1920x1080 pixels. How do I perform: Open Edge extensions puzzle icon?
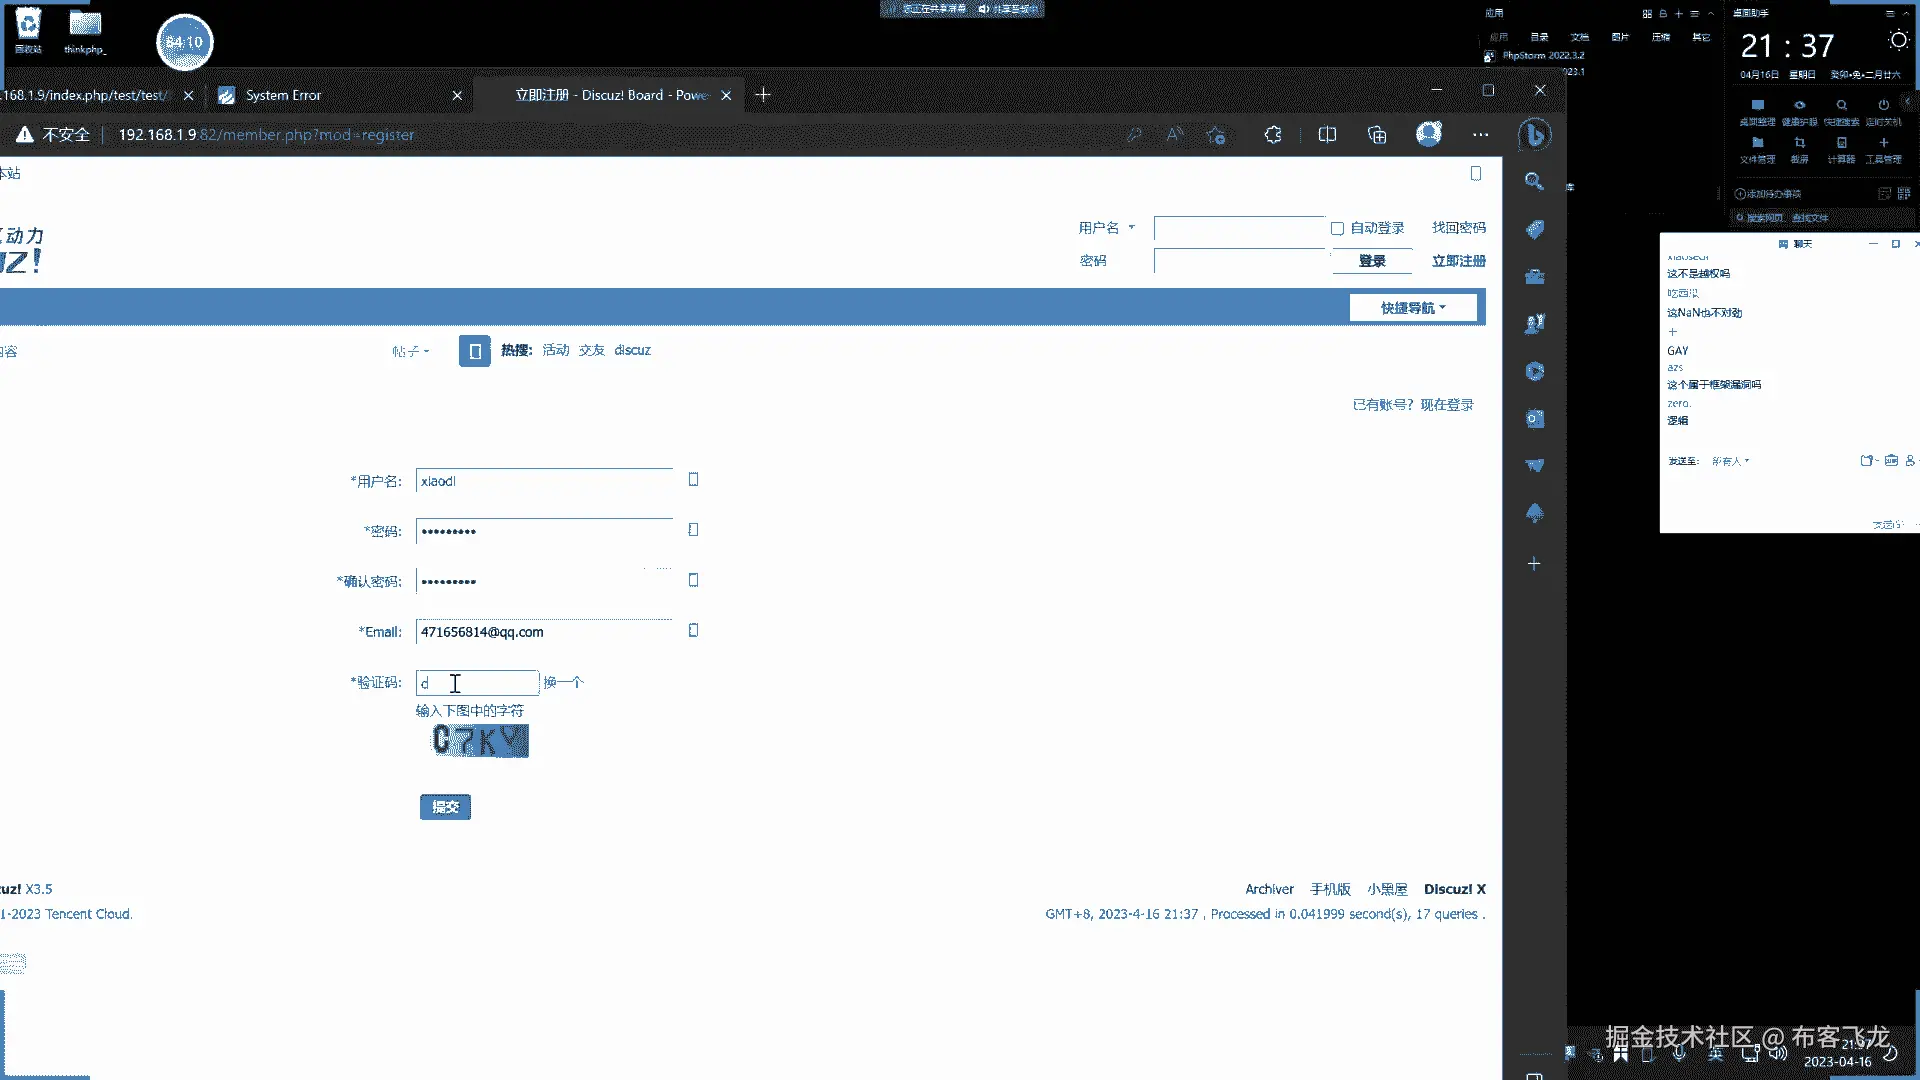point(1273,135)
